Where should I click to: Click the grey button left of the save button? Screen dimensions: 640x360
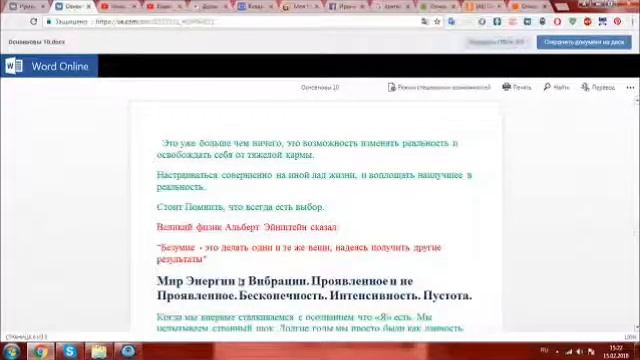[x=496, y=42]
